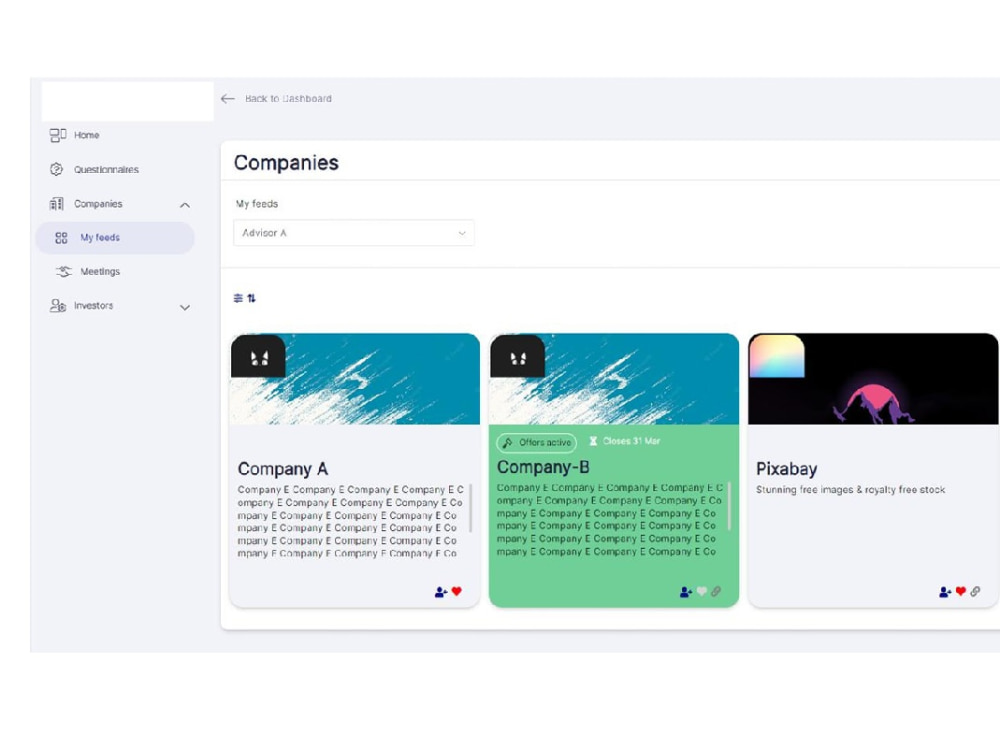Select My feeds submenu item
The image size is (1000, 749).
click(x=115, y=238)
